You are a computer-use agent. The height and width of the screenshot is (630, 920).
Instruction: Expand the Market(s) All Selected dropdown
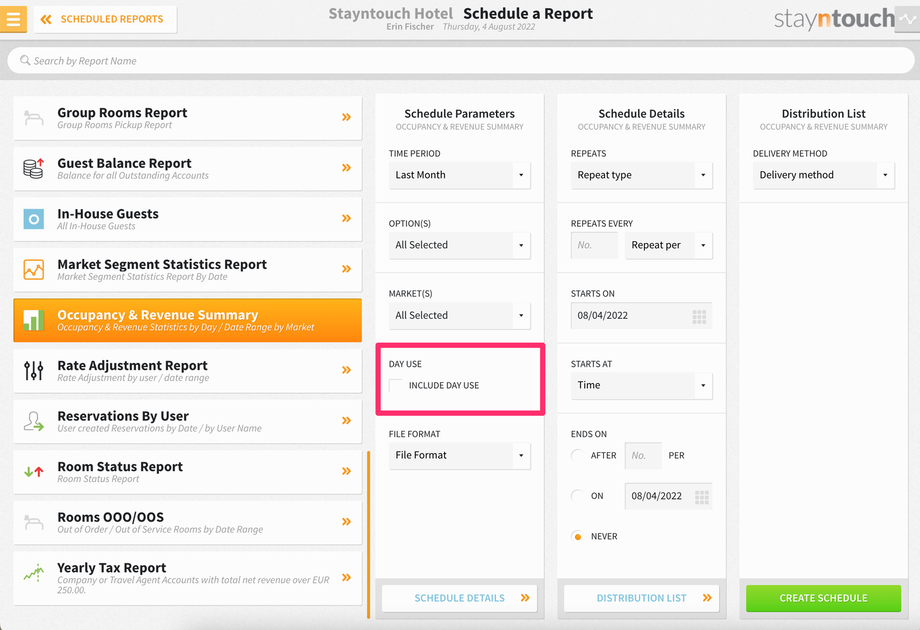(459, 315)
